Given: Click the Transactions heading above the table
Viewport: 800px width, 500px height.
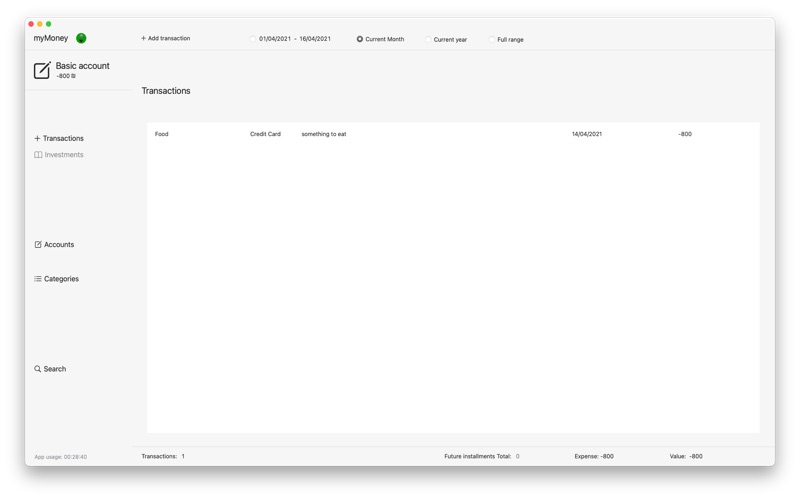Looking at the screenshot, I should (166, 91).
